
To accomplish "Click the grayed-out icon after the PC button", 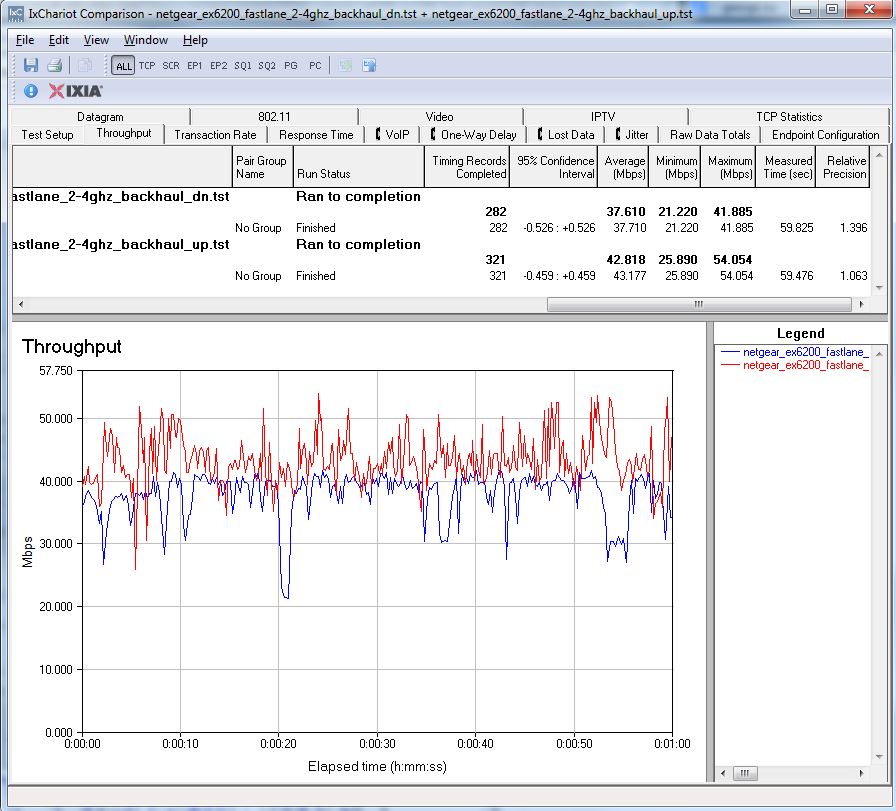I will pyautogui.click(x=345, y=66).
